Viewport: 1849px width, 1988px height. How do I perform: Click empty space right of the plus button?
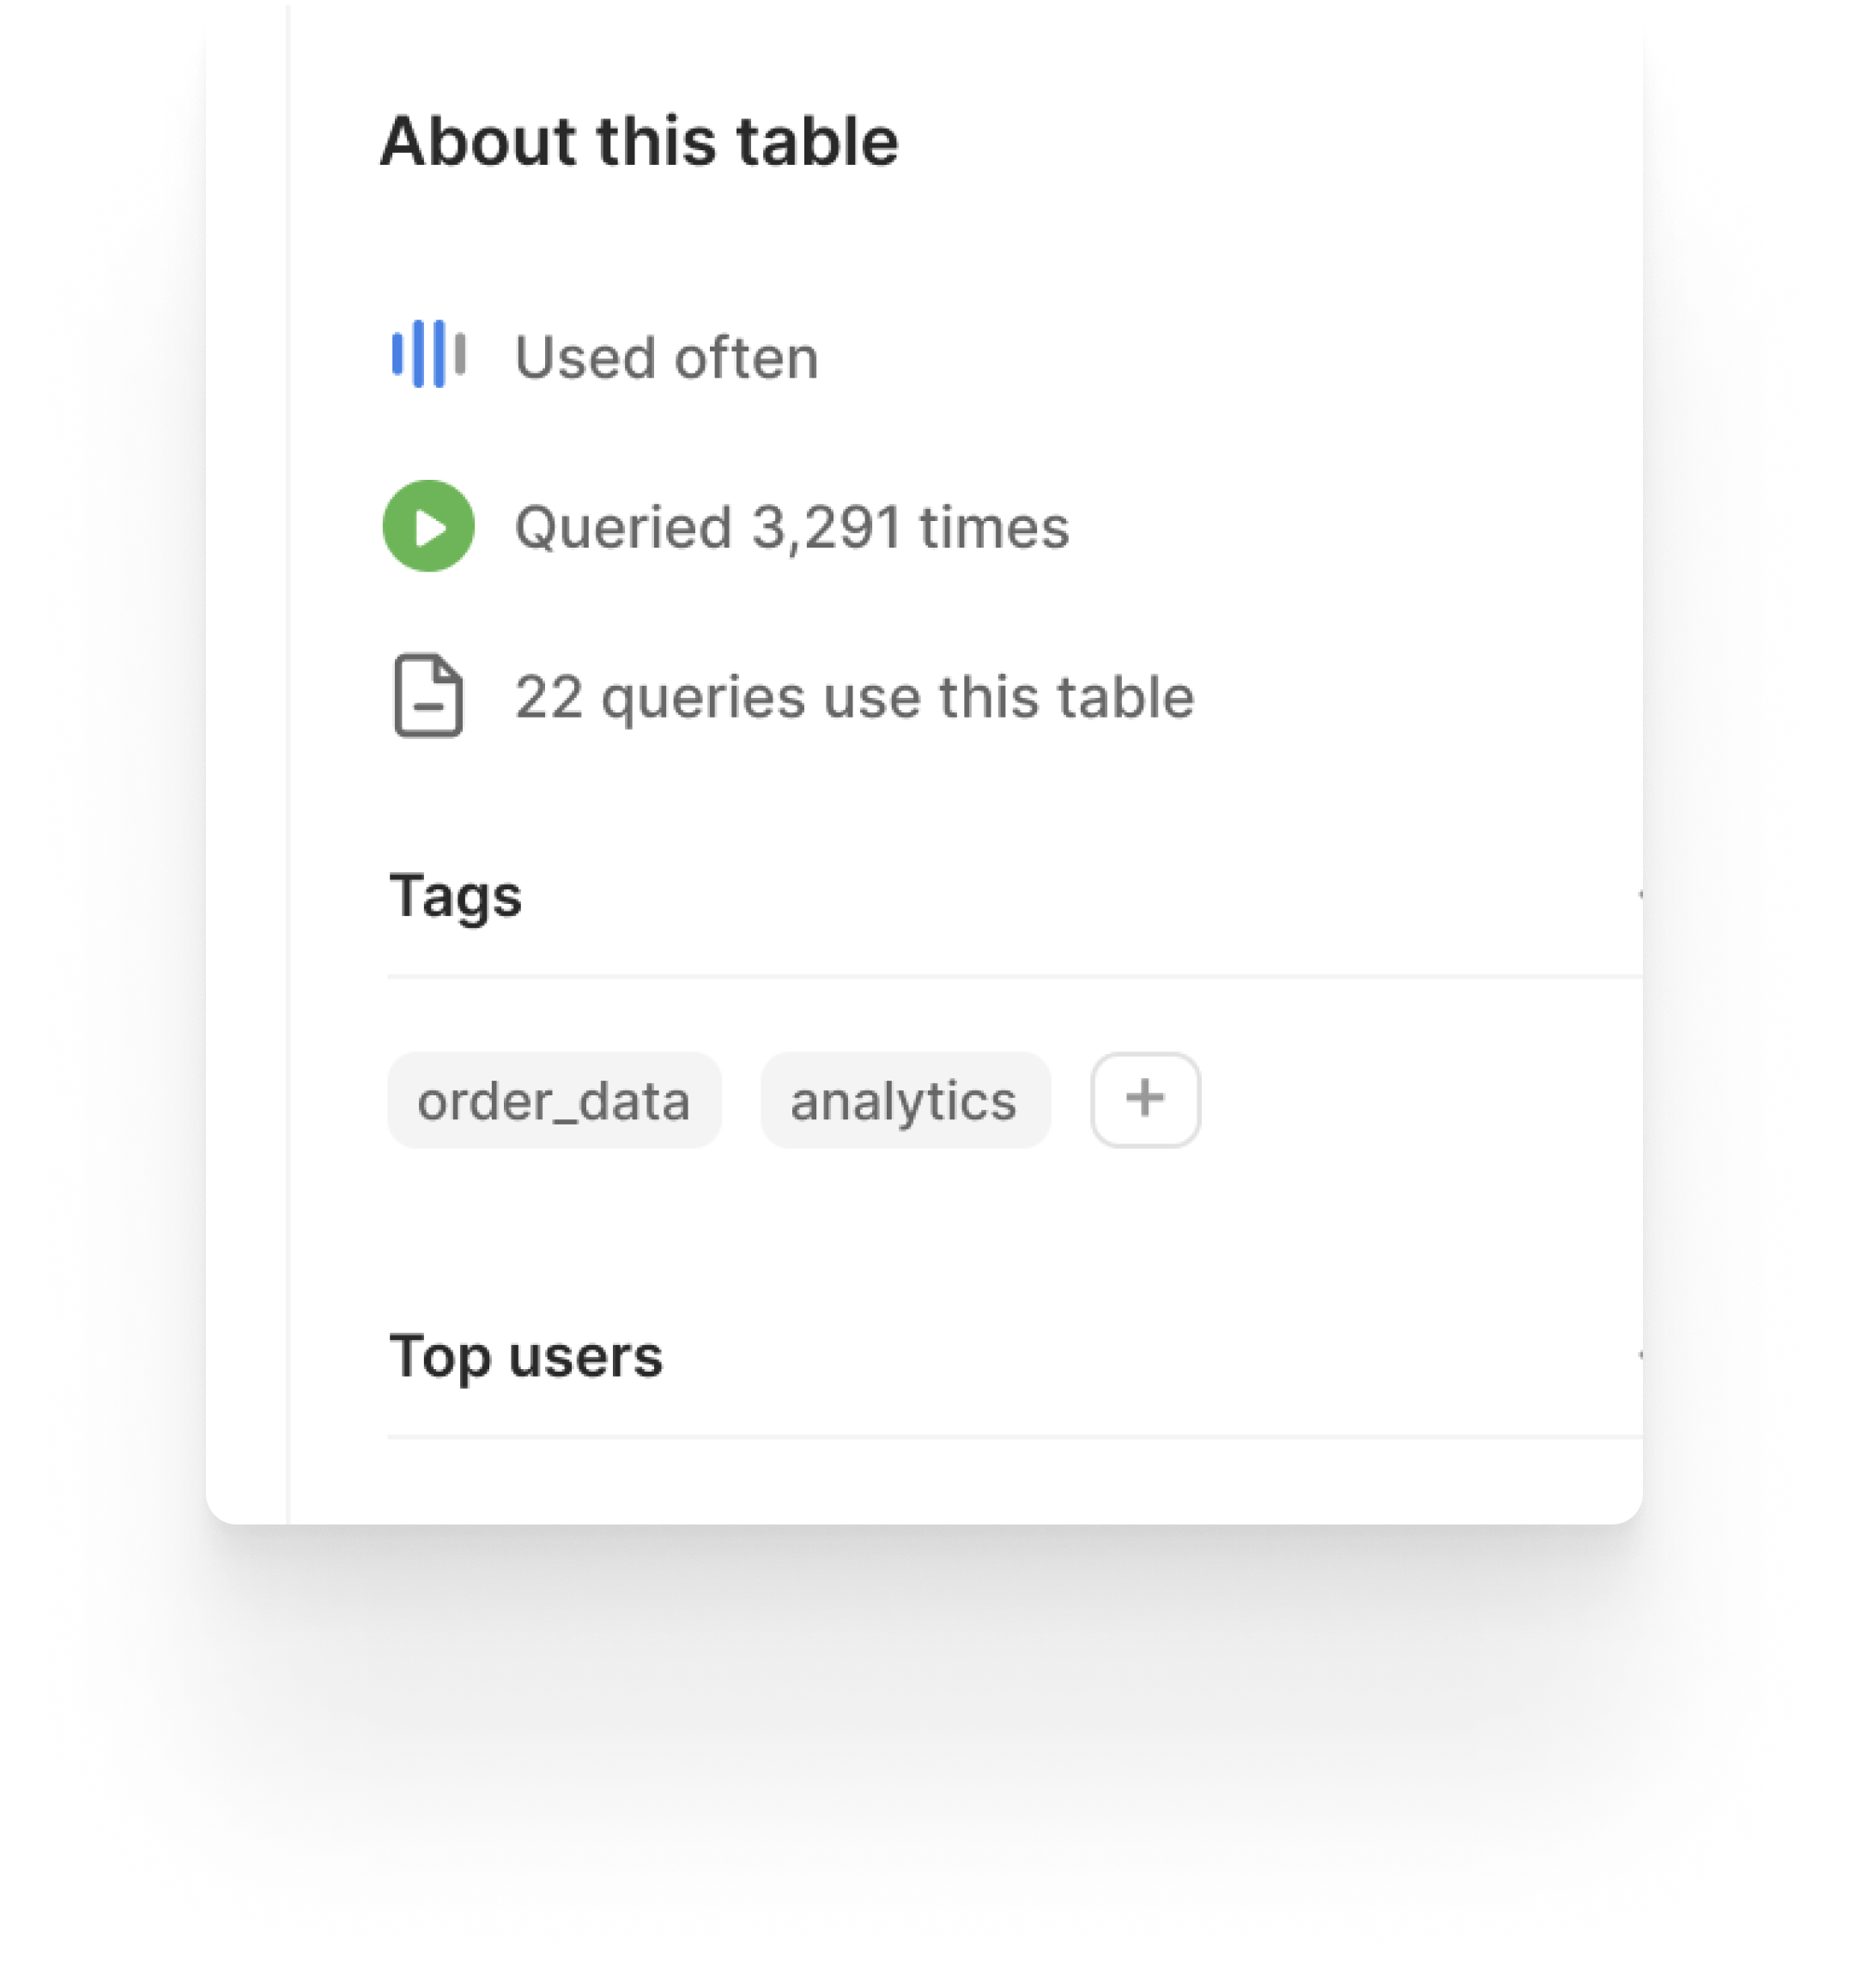[1420, 1100]
